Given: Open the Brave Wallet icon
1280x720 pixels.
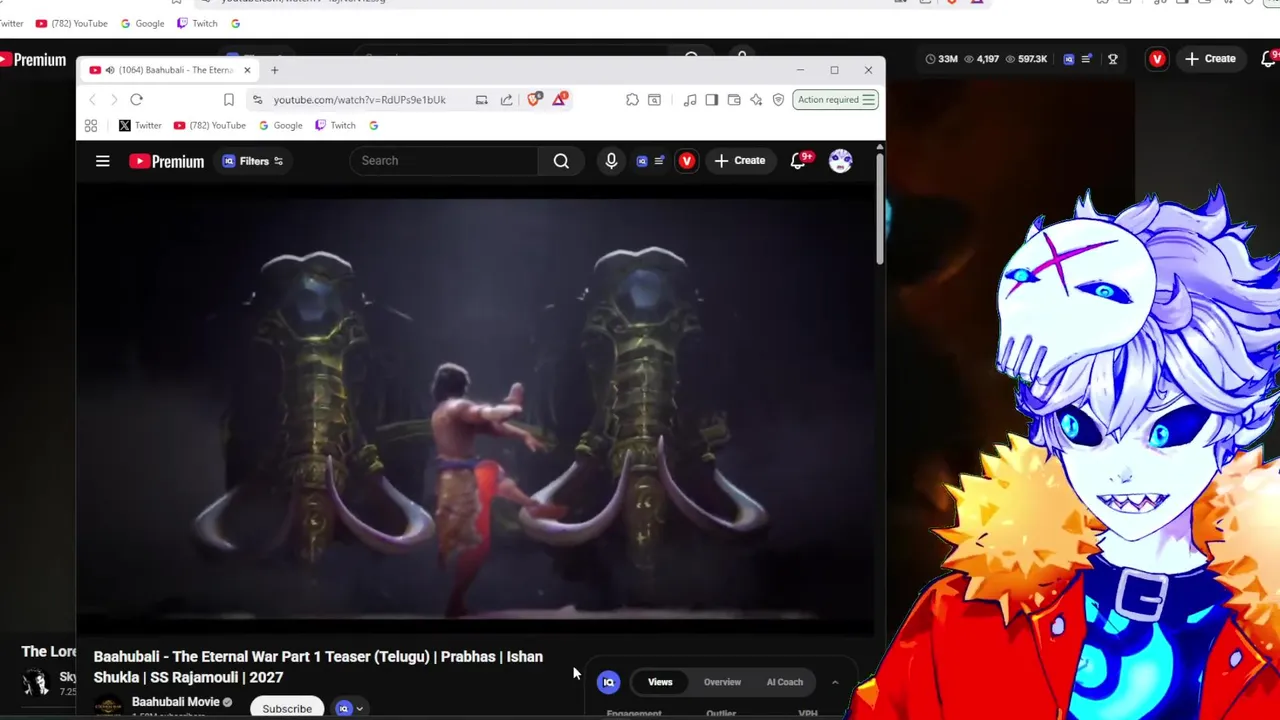Looking at the screenshot, I should click(x=734, y=99).
